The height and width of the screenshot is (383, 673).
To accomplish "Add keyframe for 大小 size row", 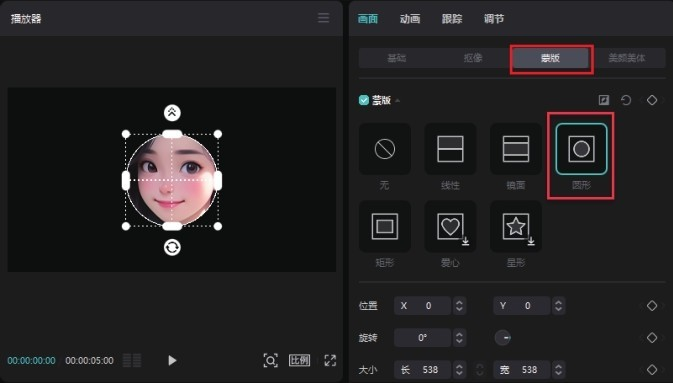I will tap(652, 369).
